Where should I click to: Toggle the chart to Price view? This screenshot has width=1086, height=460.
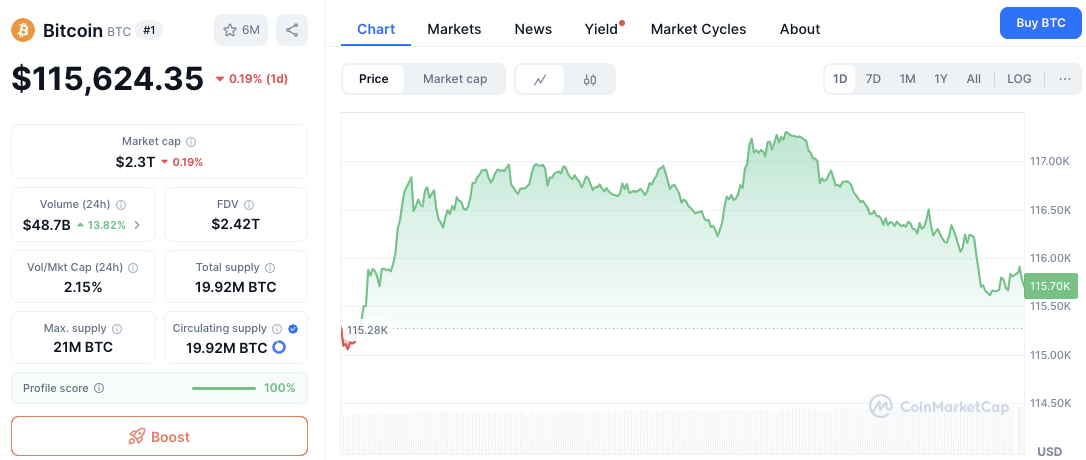click(373, 79)
